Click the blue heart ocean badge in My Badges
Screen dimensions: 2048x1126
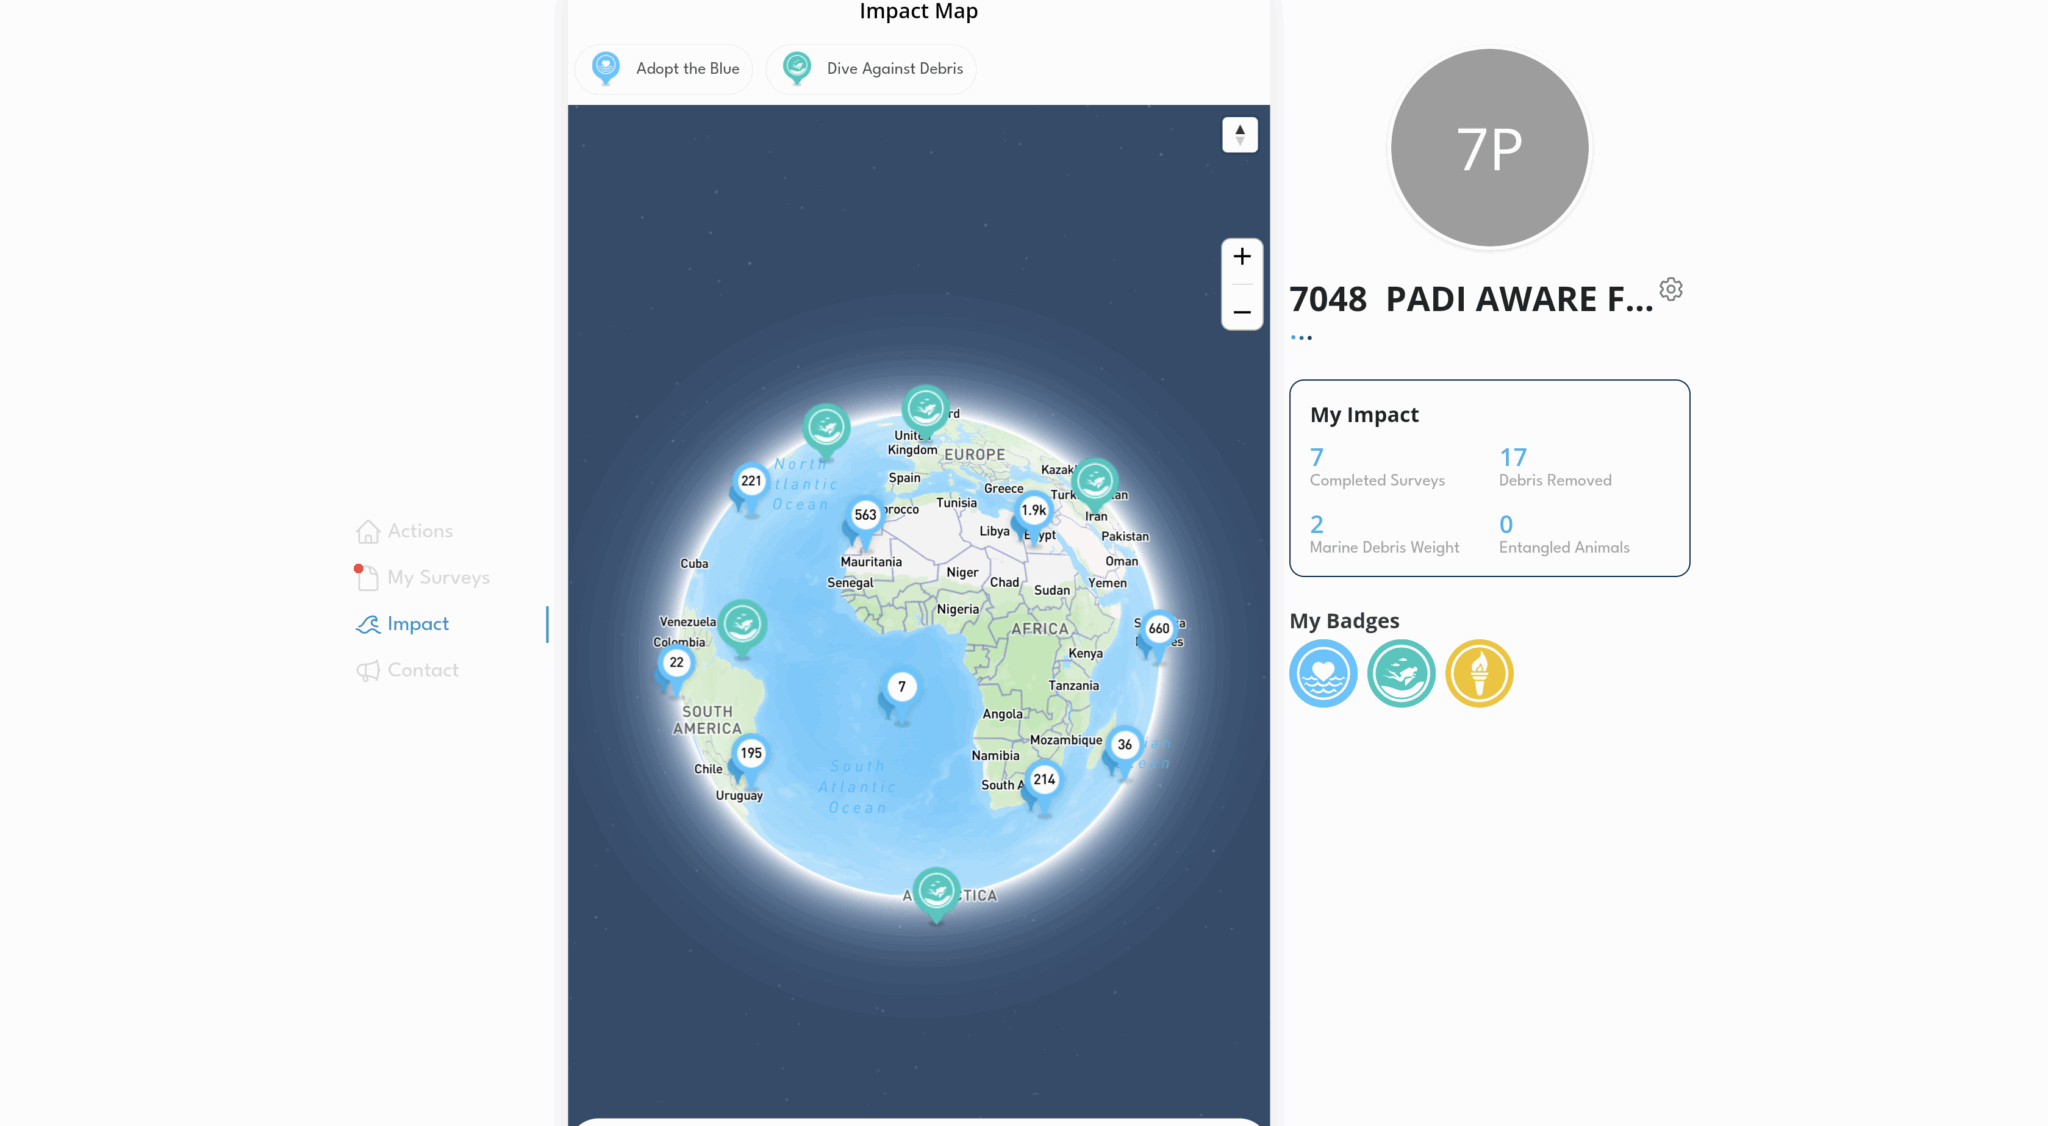click(x=1323, y=673)
